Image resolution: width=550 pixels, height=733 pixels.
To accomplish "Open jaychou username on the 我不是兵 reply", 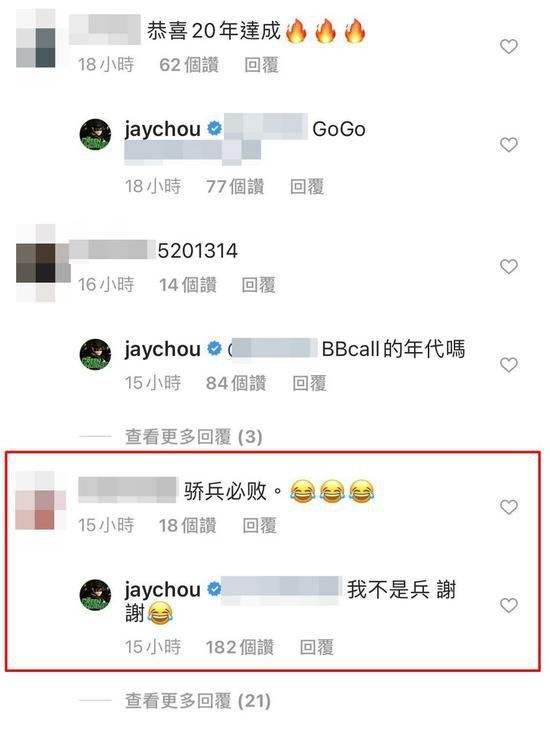I will pyautogui.click(x=162, y=590).
